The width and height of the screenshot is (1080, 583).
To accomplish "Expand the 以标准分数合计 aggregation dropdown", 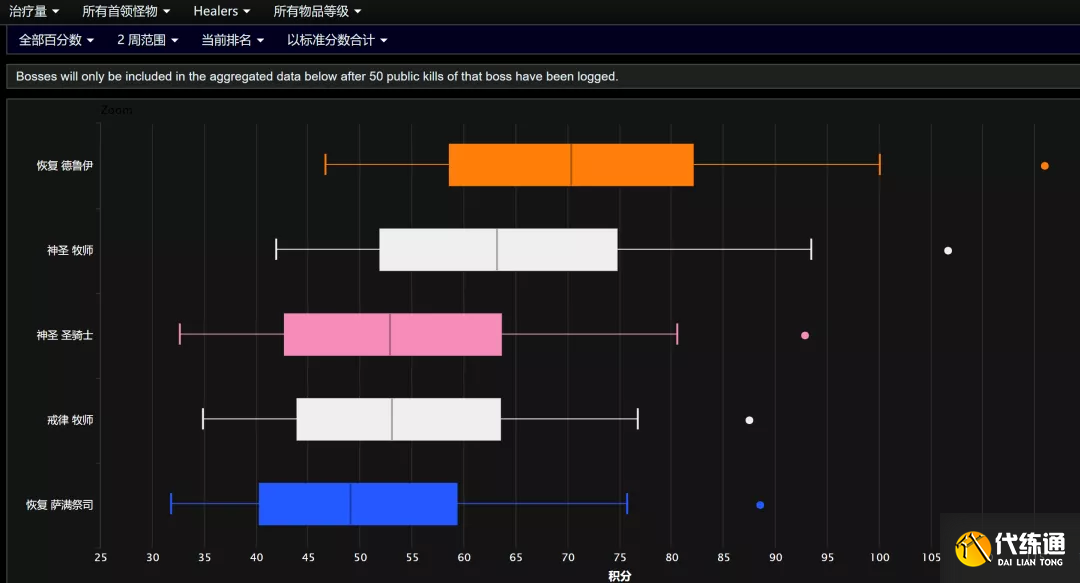I will pos(337,40).
